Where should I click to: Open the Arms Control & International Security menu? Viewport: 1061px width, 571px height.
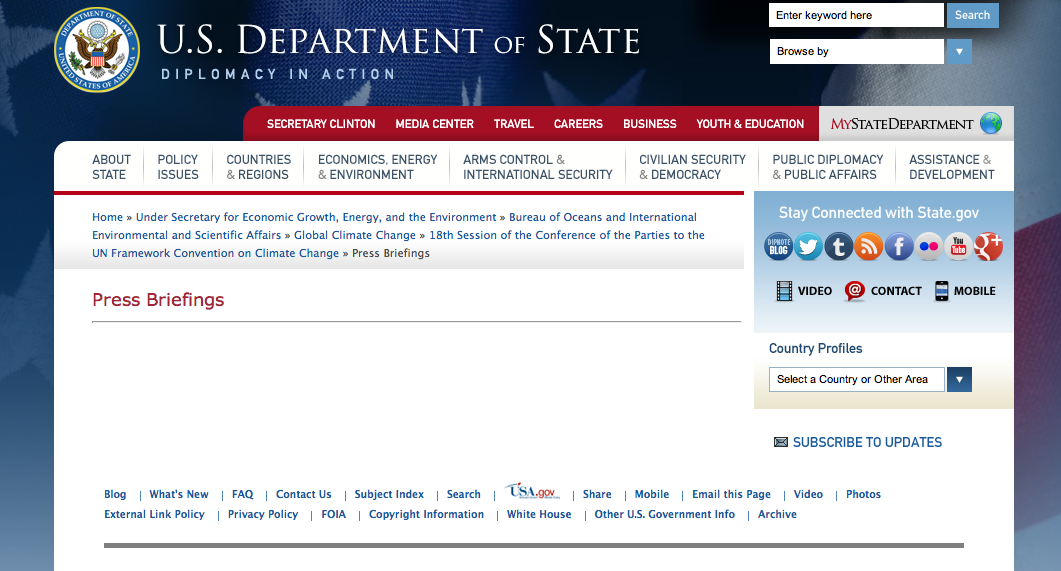(537, 167)
